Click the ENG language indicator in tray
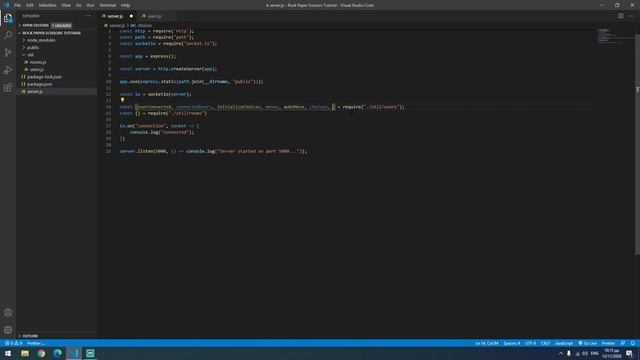 point(595,353)
